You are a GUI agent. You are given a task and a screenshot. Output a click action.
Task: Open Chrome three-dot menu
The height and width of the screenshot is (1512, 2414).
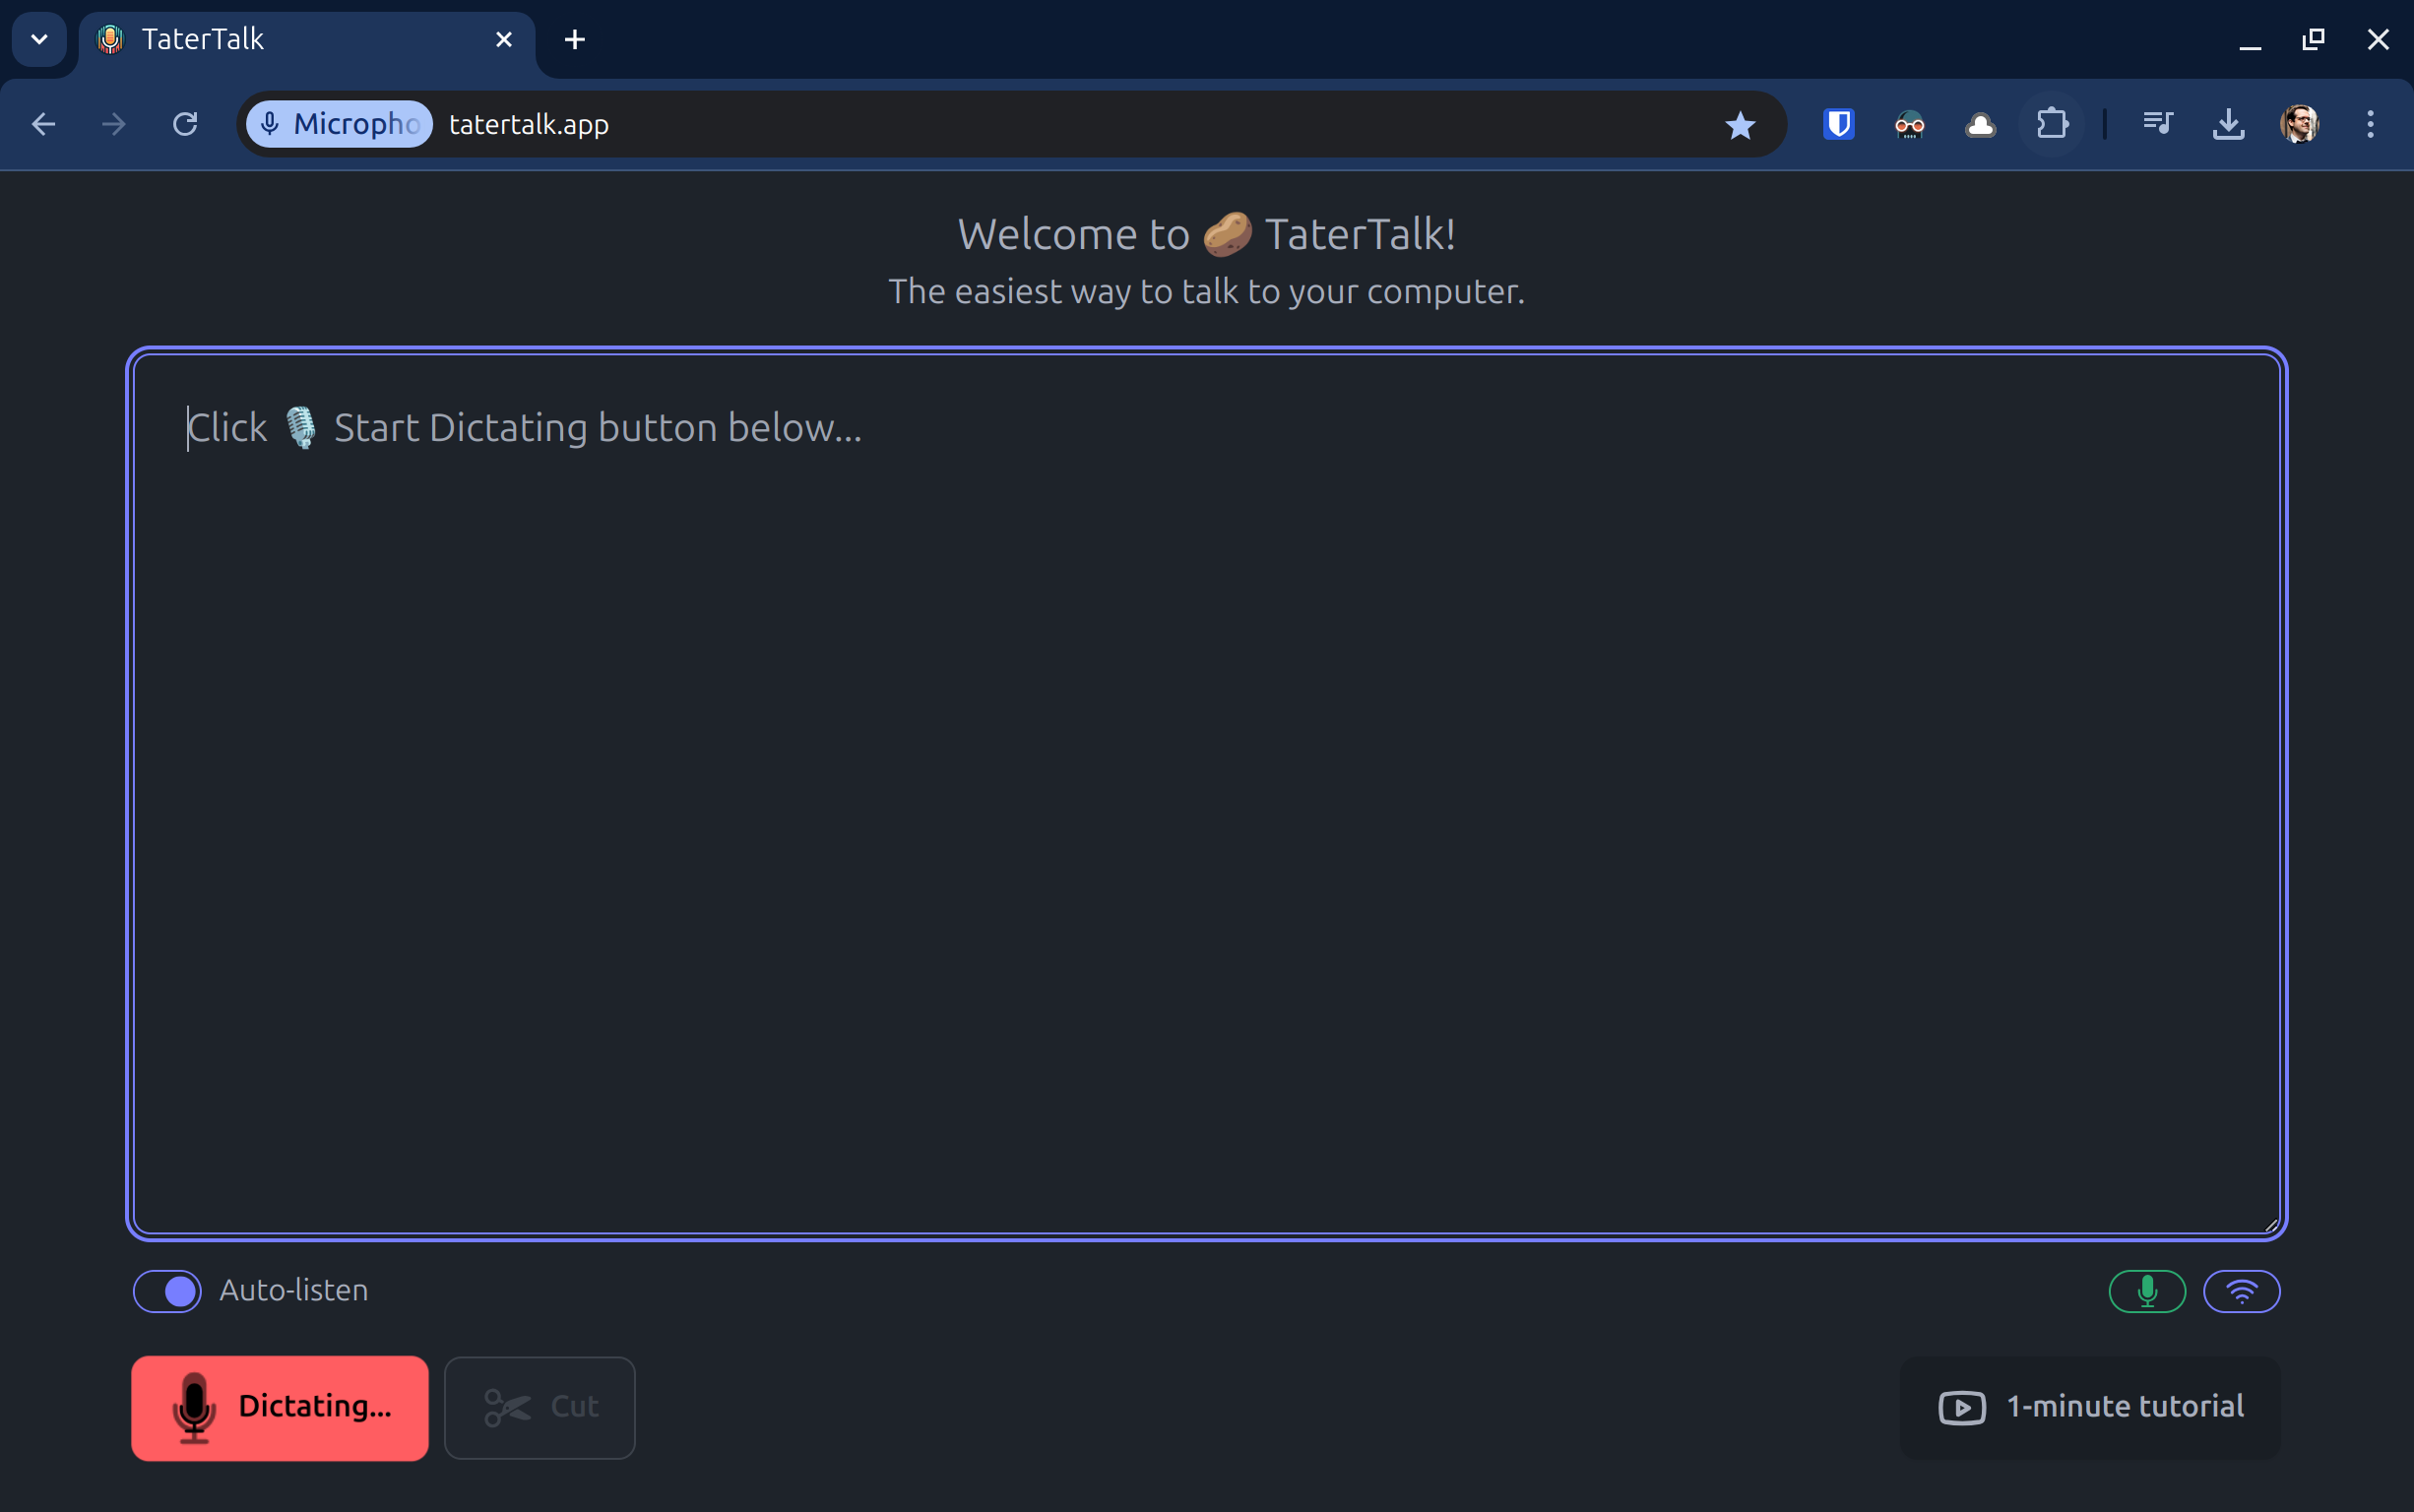2370,124
